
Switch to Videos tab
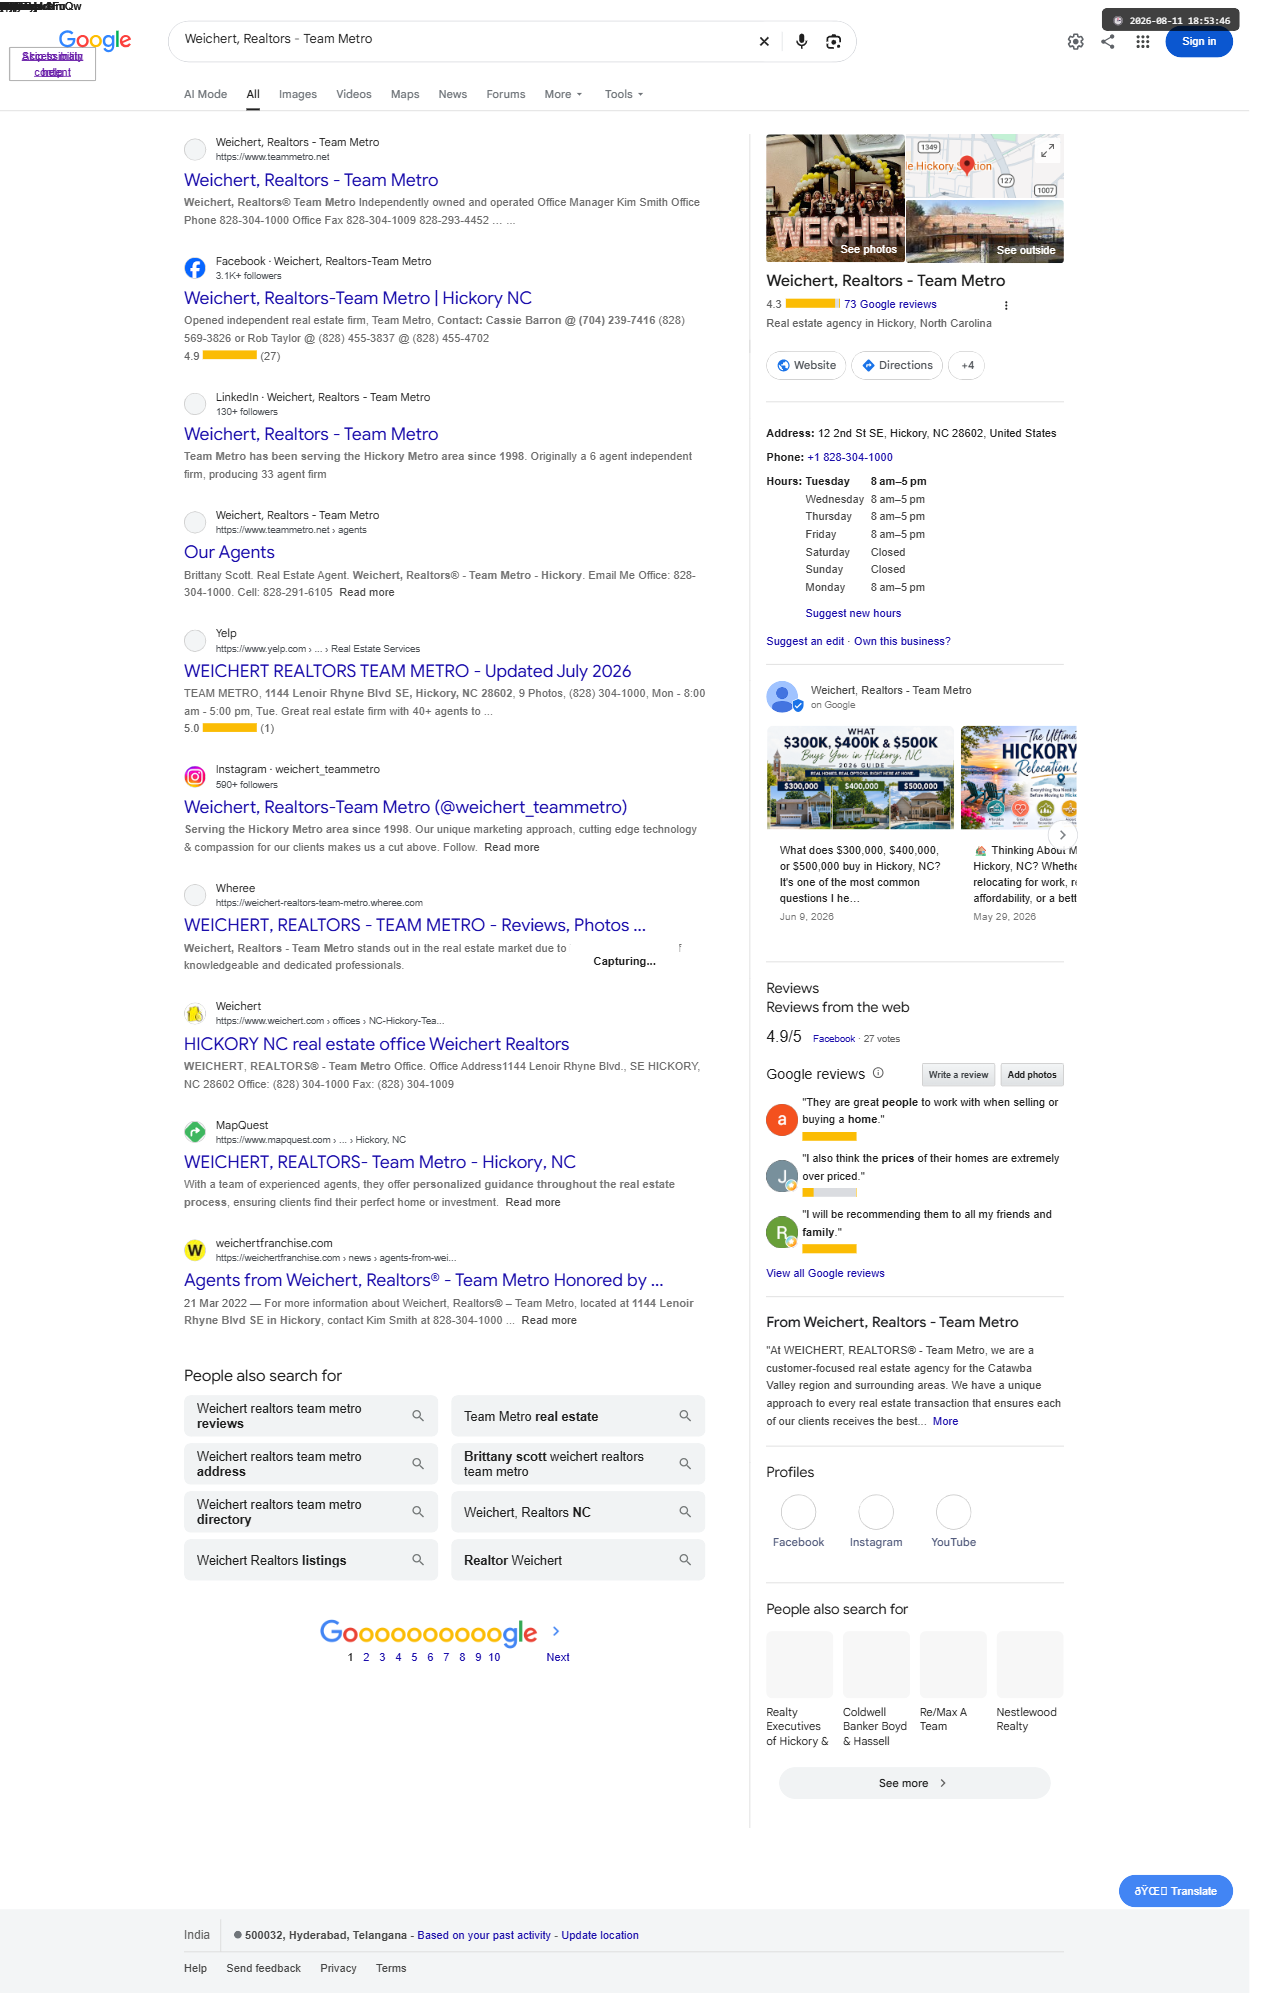354,94
